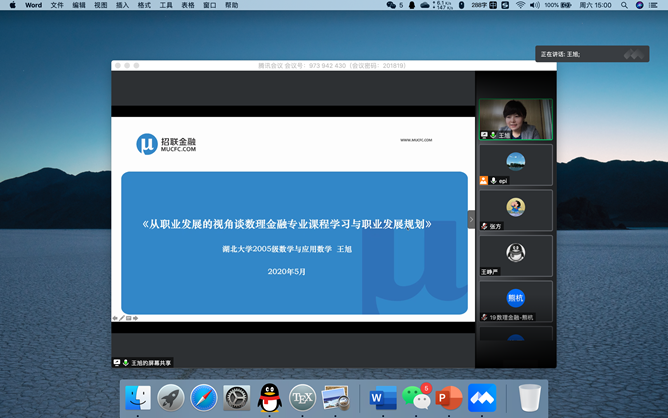Viewport: 668px width, 418px height.
Task: Open Tencent Meeting app in the Dock
Action: 482,398
